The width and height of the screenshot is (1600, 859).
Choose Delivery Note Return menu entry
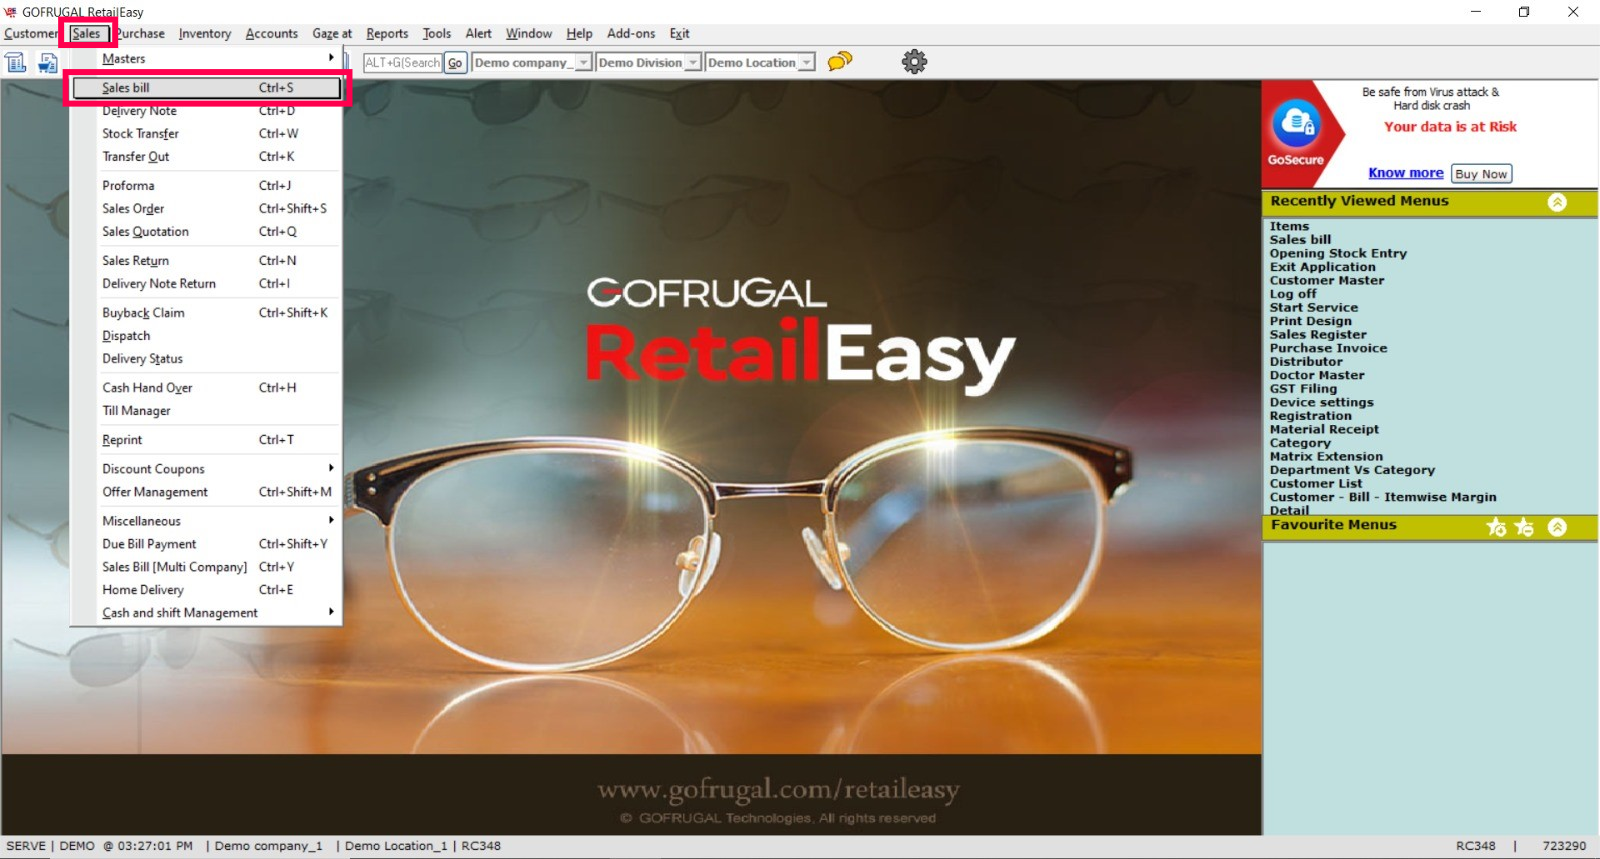(x=207, y=284)
